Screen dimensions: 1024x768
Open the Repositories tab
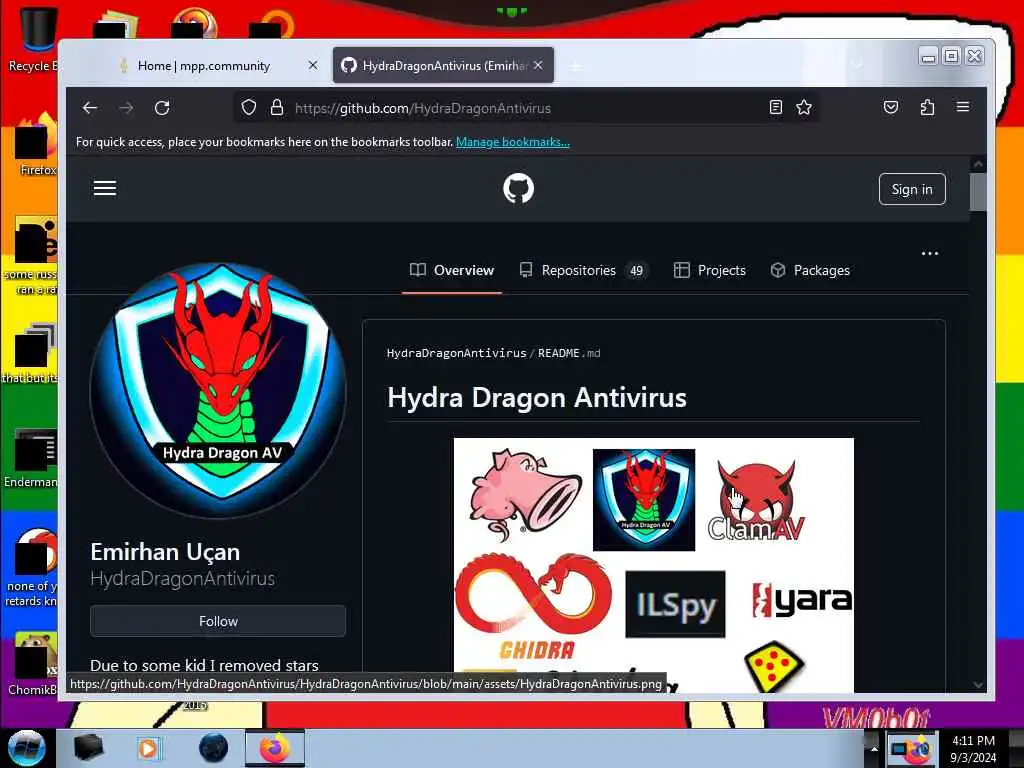[584, 270]
